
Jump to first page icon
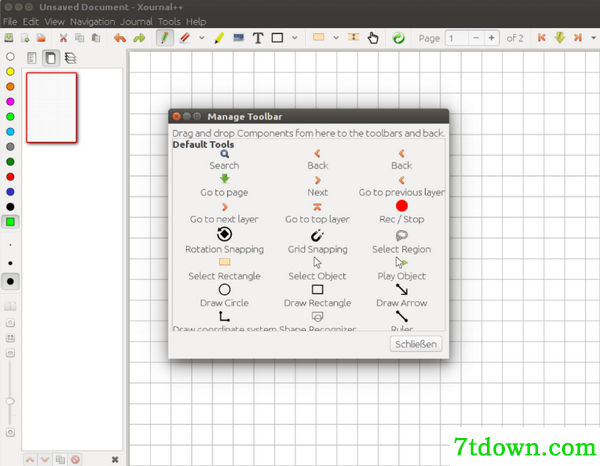point(541,38)
